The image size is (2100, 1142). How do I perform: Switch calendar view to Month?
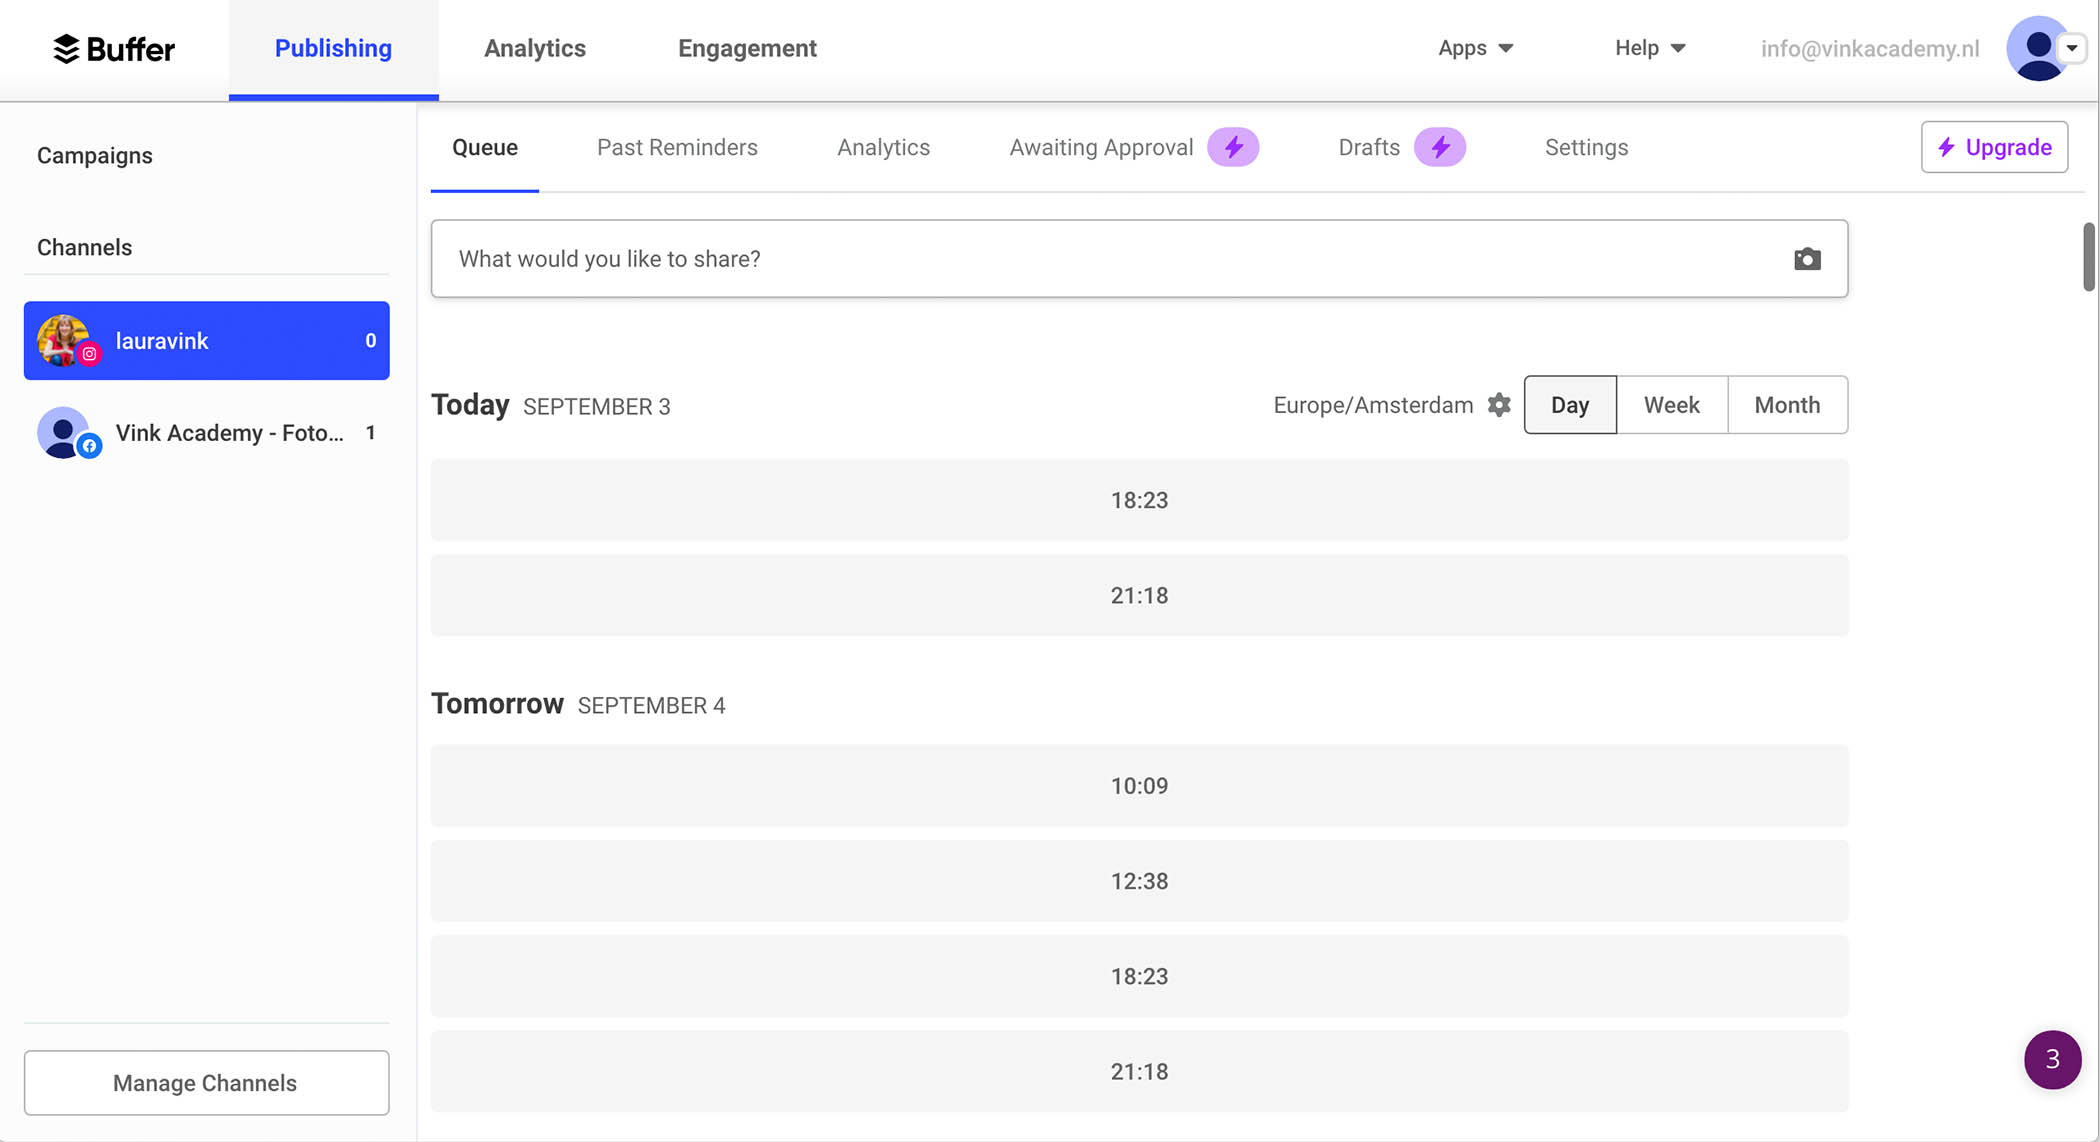pos(1786,405)
